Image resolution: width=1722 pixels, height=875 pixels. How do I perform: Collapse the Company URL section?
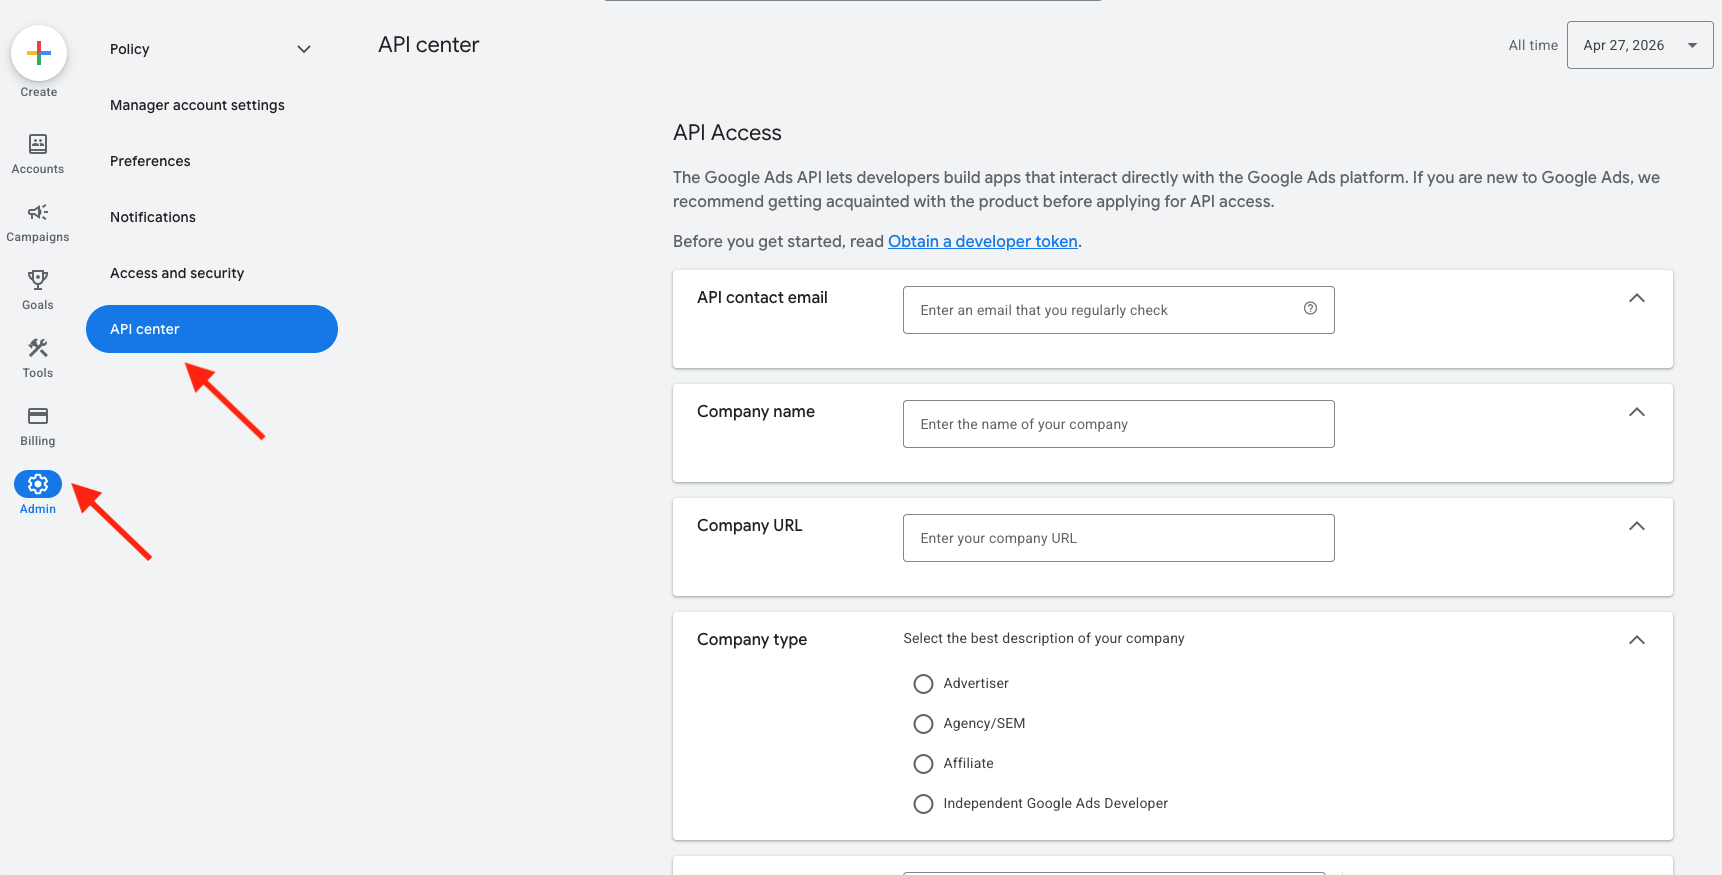[x=1637, y=526]
